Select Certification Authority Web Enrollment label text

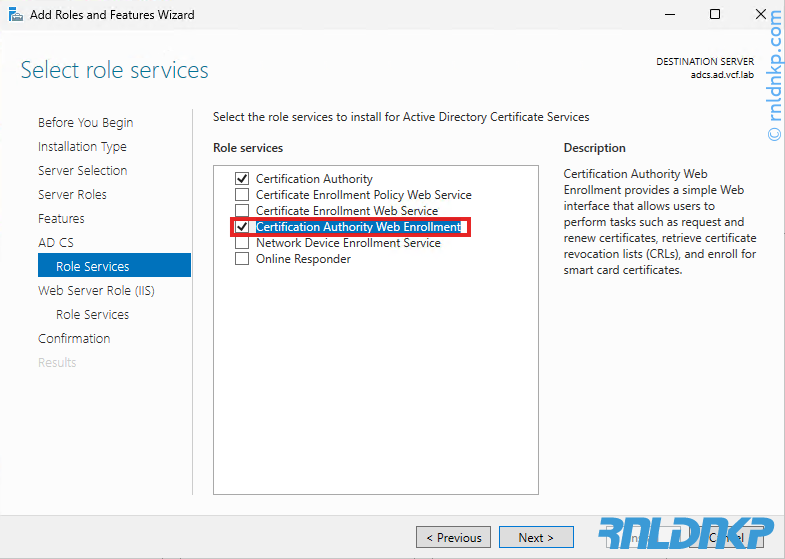tap(358, 227)
